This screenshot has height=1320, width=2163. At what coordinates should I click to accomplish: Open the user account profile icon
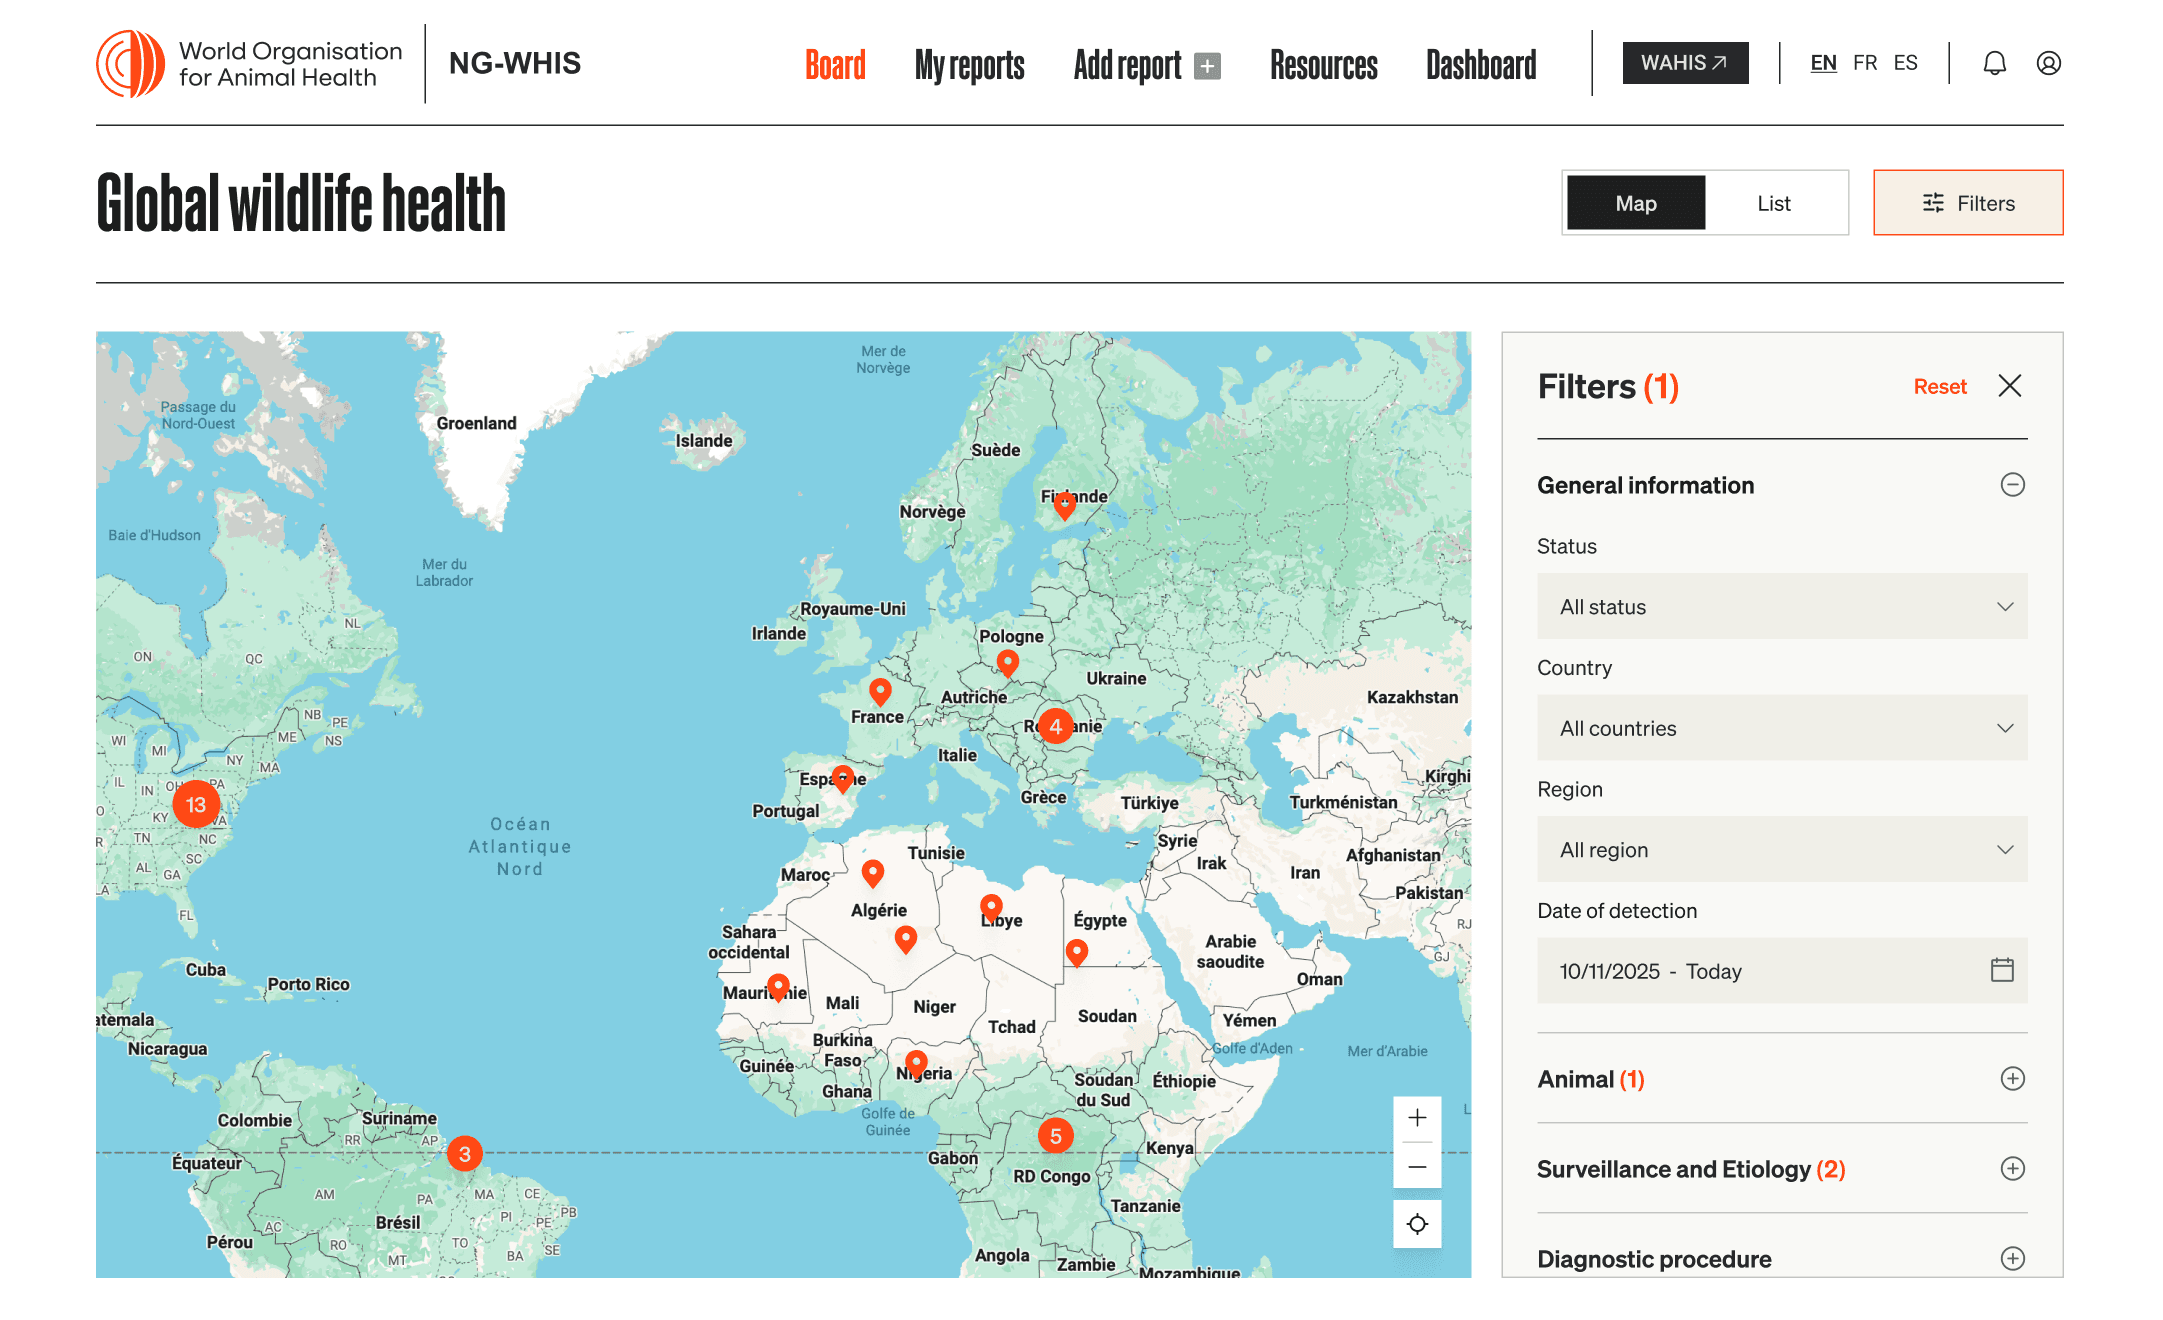[x=2048, y=63]
